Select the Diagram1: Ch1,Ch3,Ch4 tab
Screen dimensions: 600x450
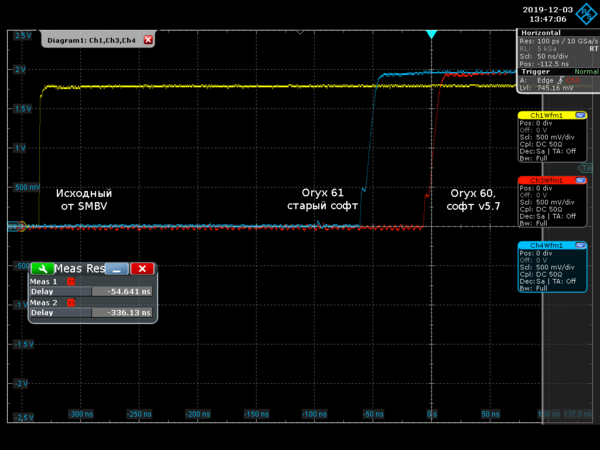tap(92, 40)
